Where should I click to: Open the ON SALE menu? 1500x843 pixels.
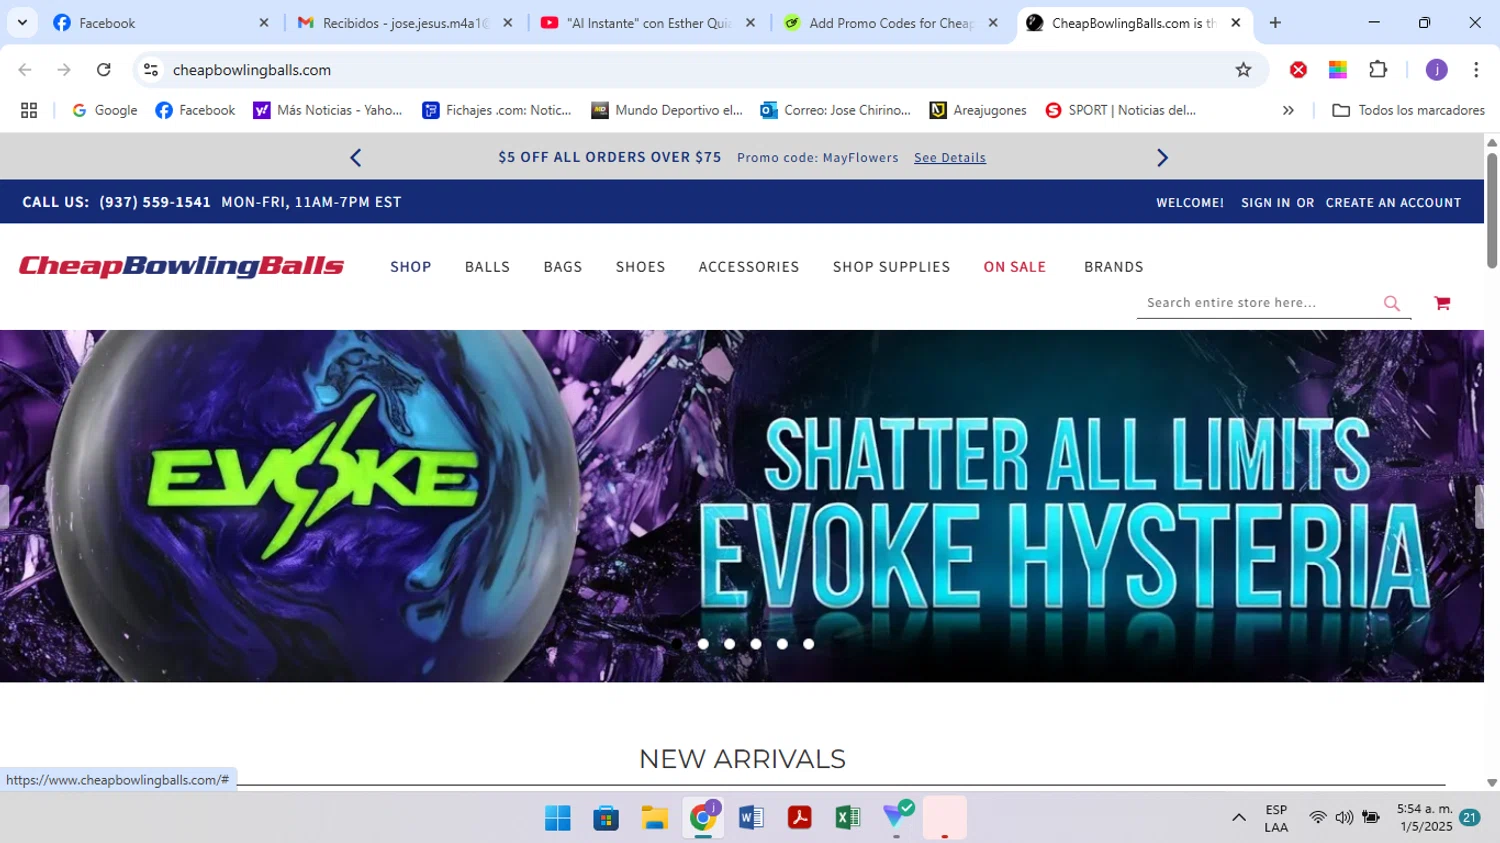click(x=1014, y=267)
